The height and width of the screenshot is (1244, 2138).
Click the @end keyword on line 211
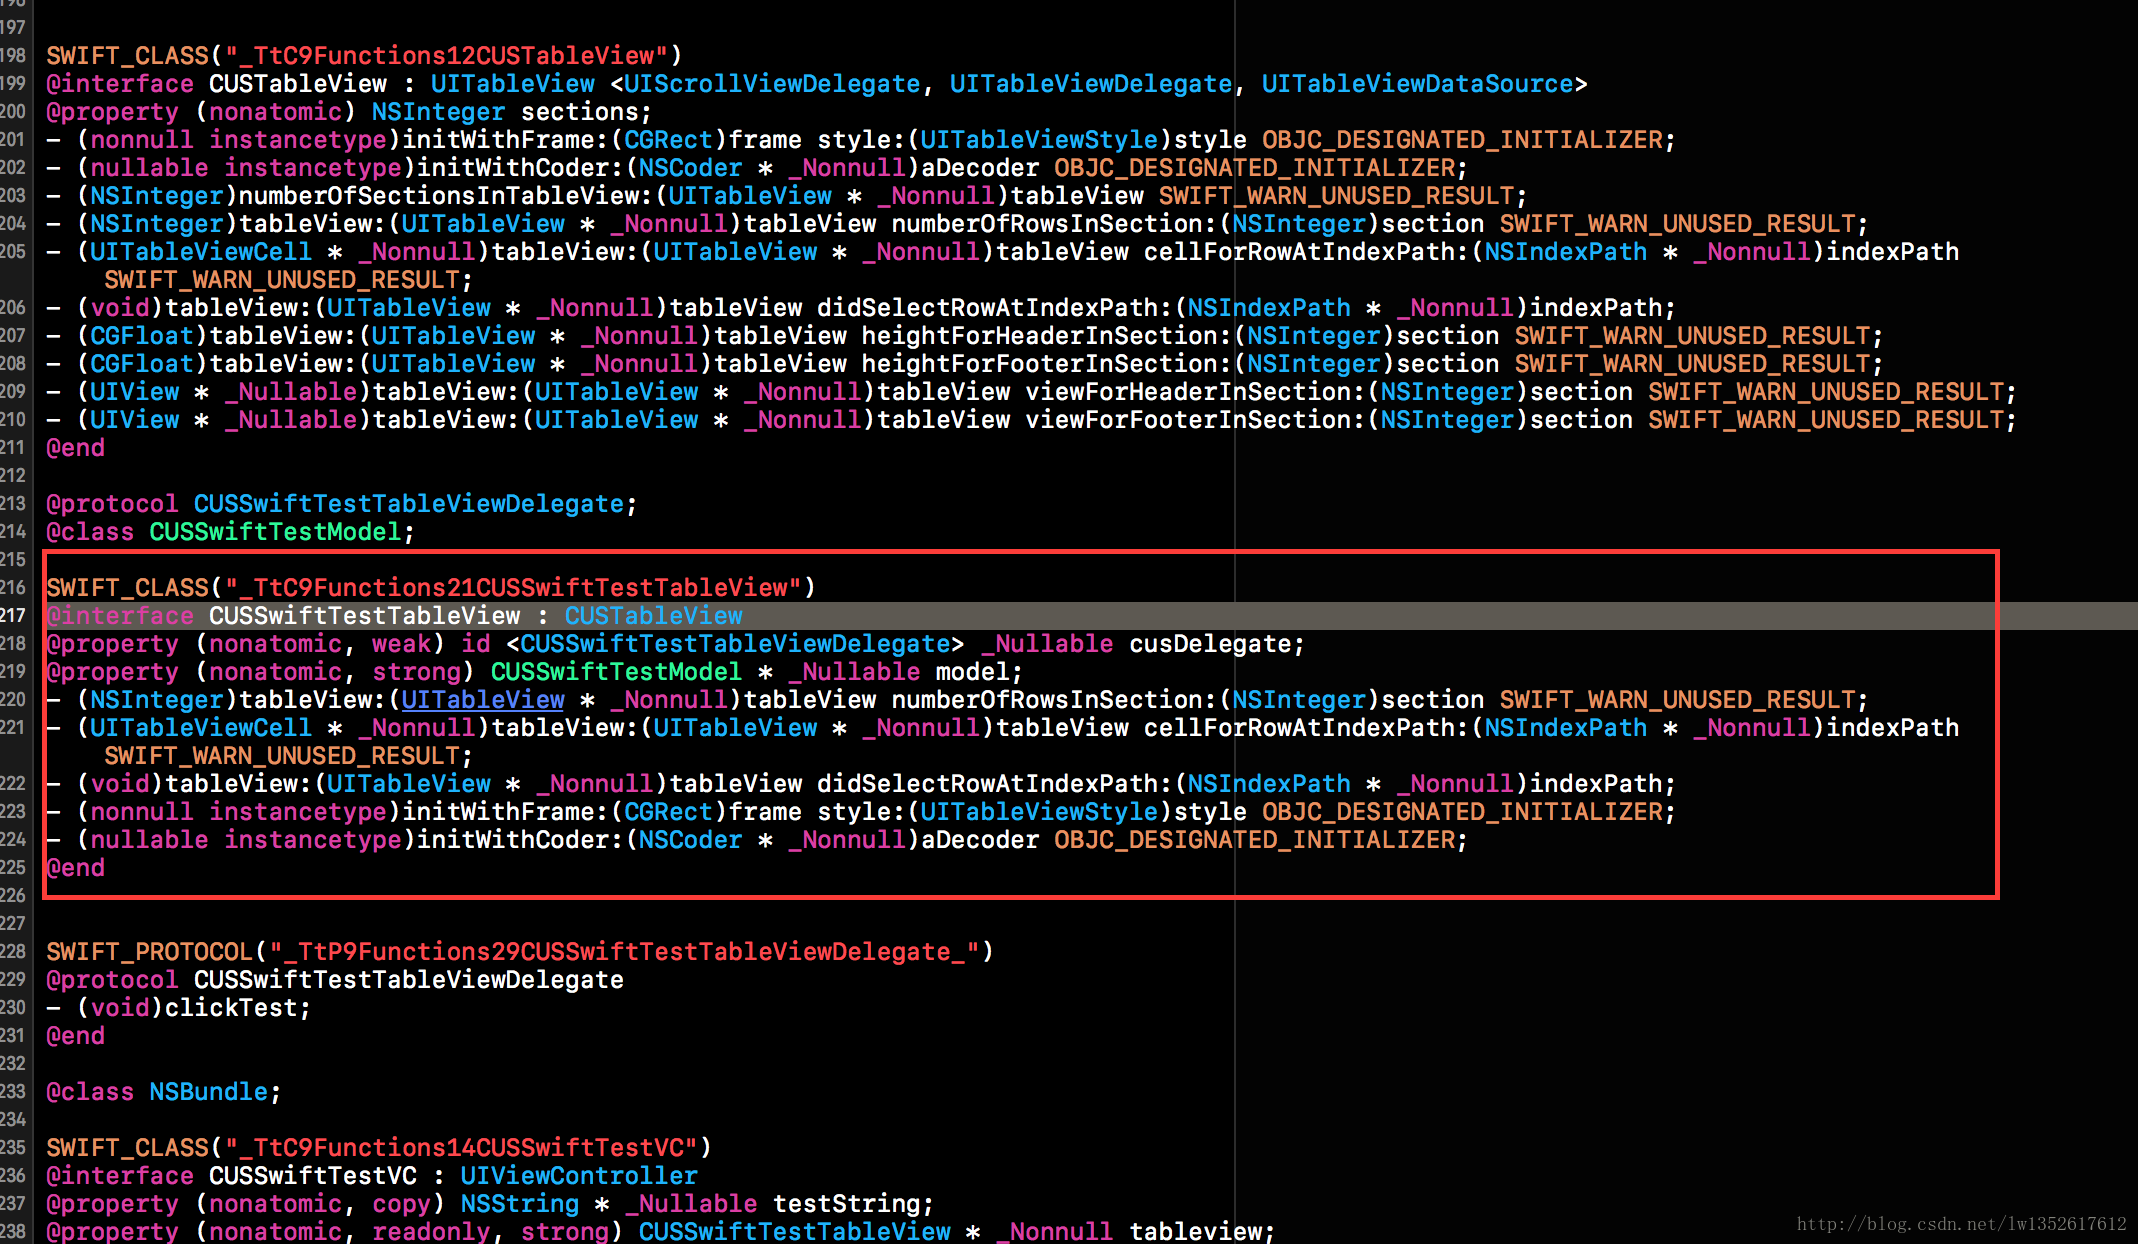75,448
